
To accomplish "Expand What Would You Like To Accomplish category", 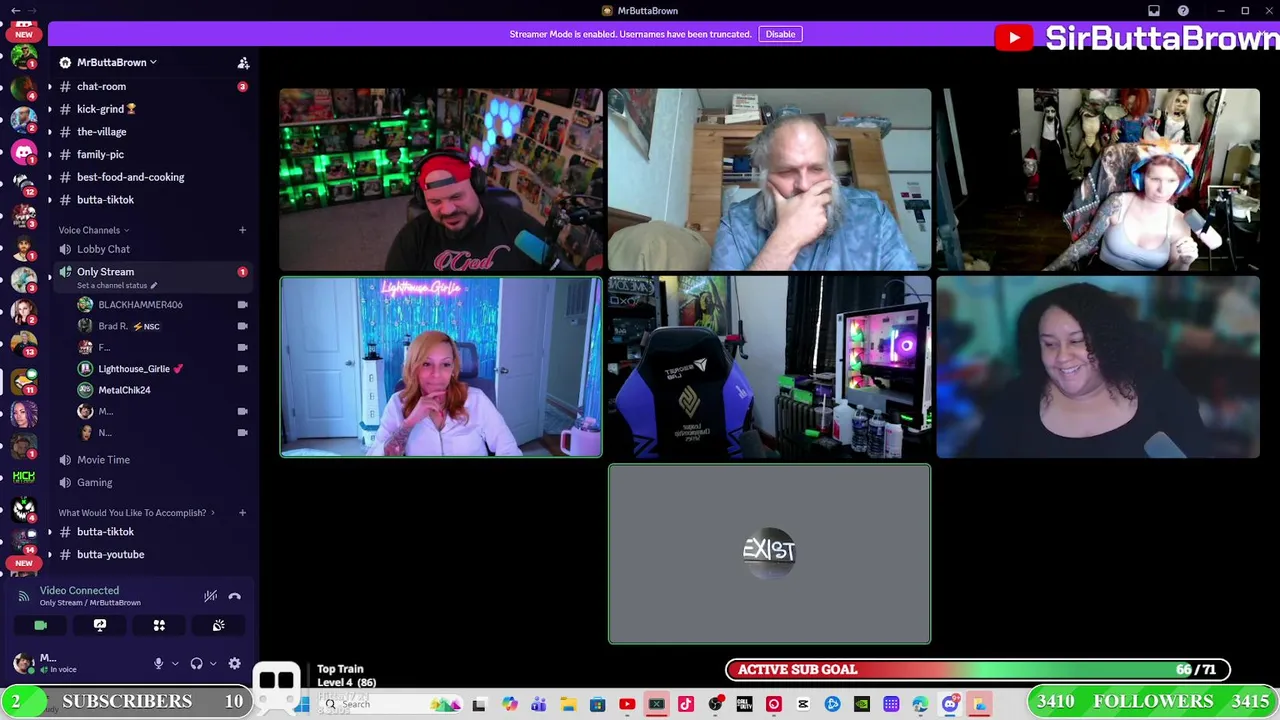I will click(136, 513).
